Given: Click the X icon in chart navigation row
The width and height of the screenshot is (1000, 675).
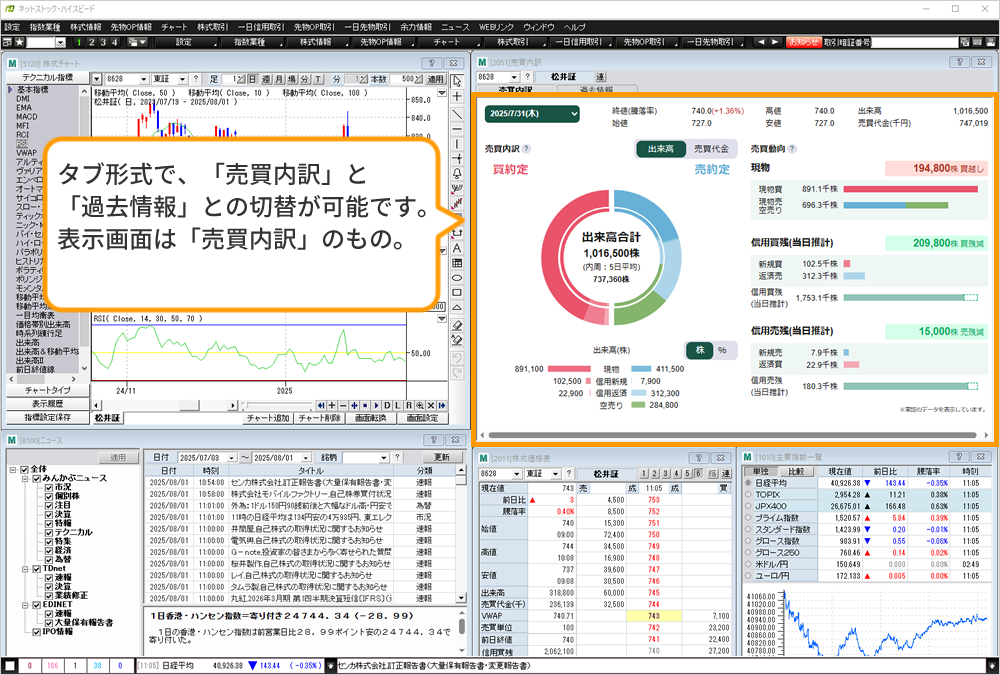Looking at the screenshot, I should [431, 406].
